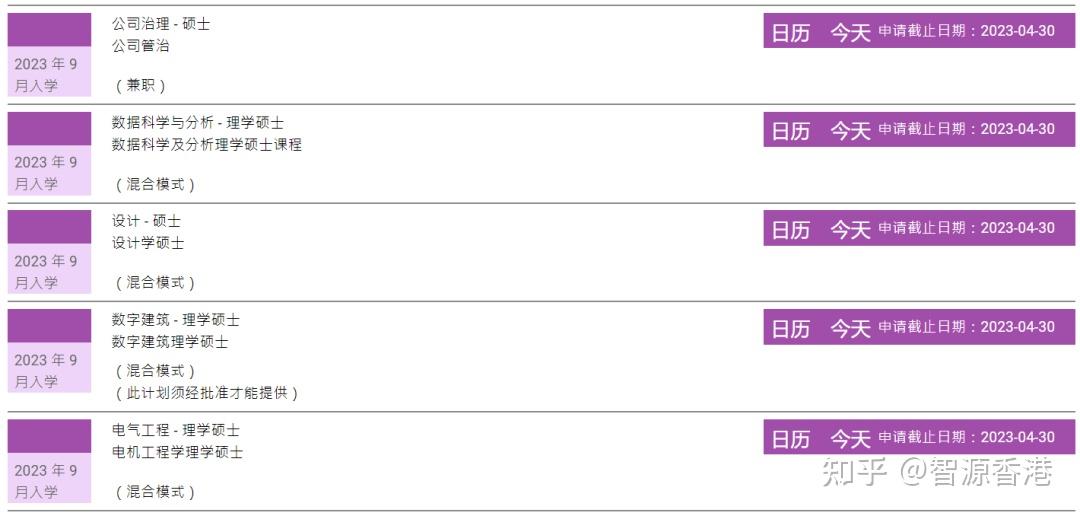Click 日历 in the 数字建筑 row
Viewport: 1080px width, 516px height.
(x=790, y=328)
